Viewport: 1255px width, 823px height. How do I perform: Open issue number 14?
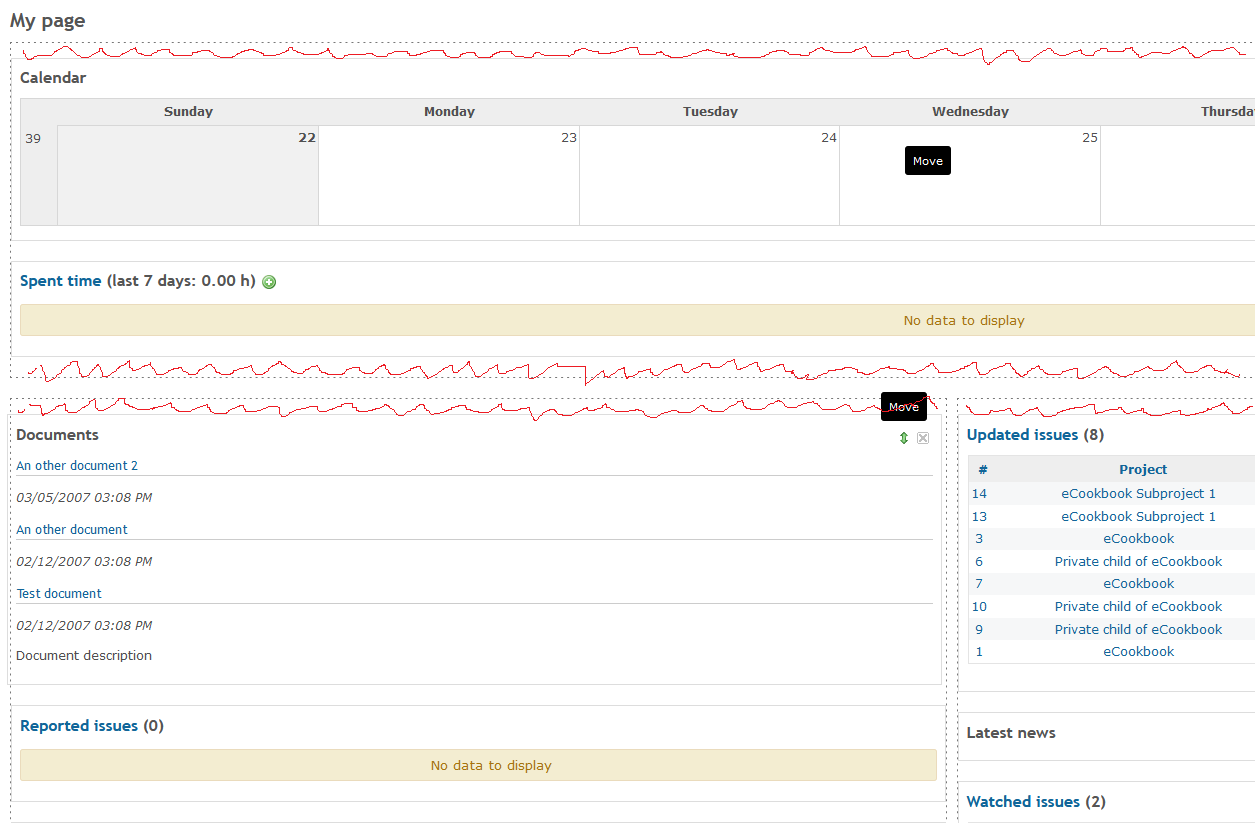pyautogui.click(x=979, y=494)
